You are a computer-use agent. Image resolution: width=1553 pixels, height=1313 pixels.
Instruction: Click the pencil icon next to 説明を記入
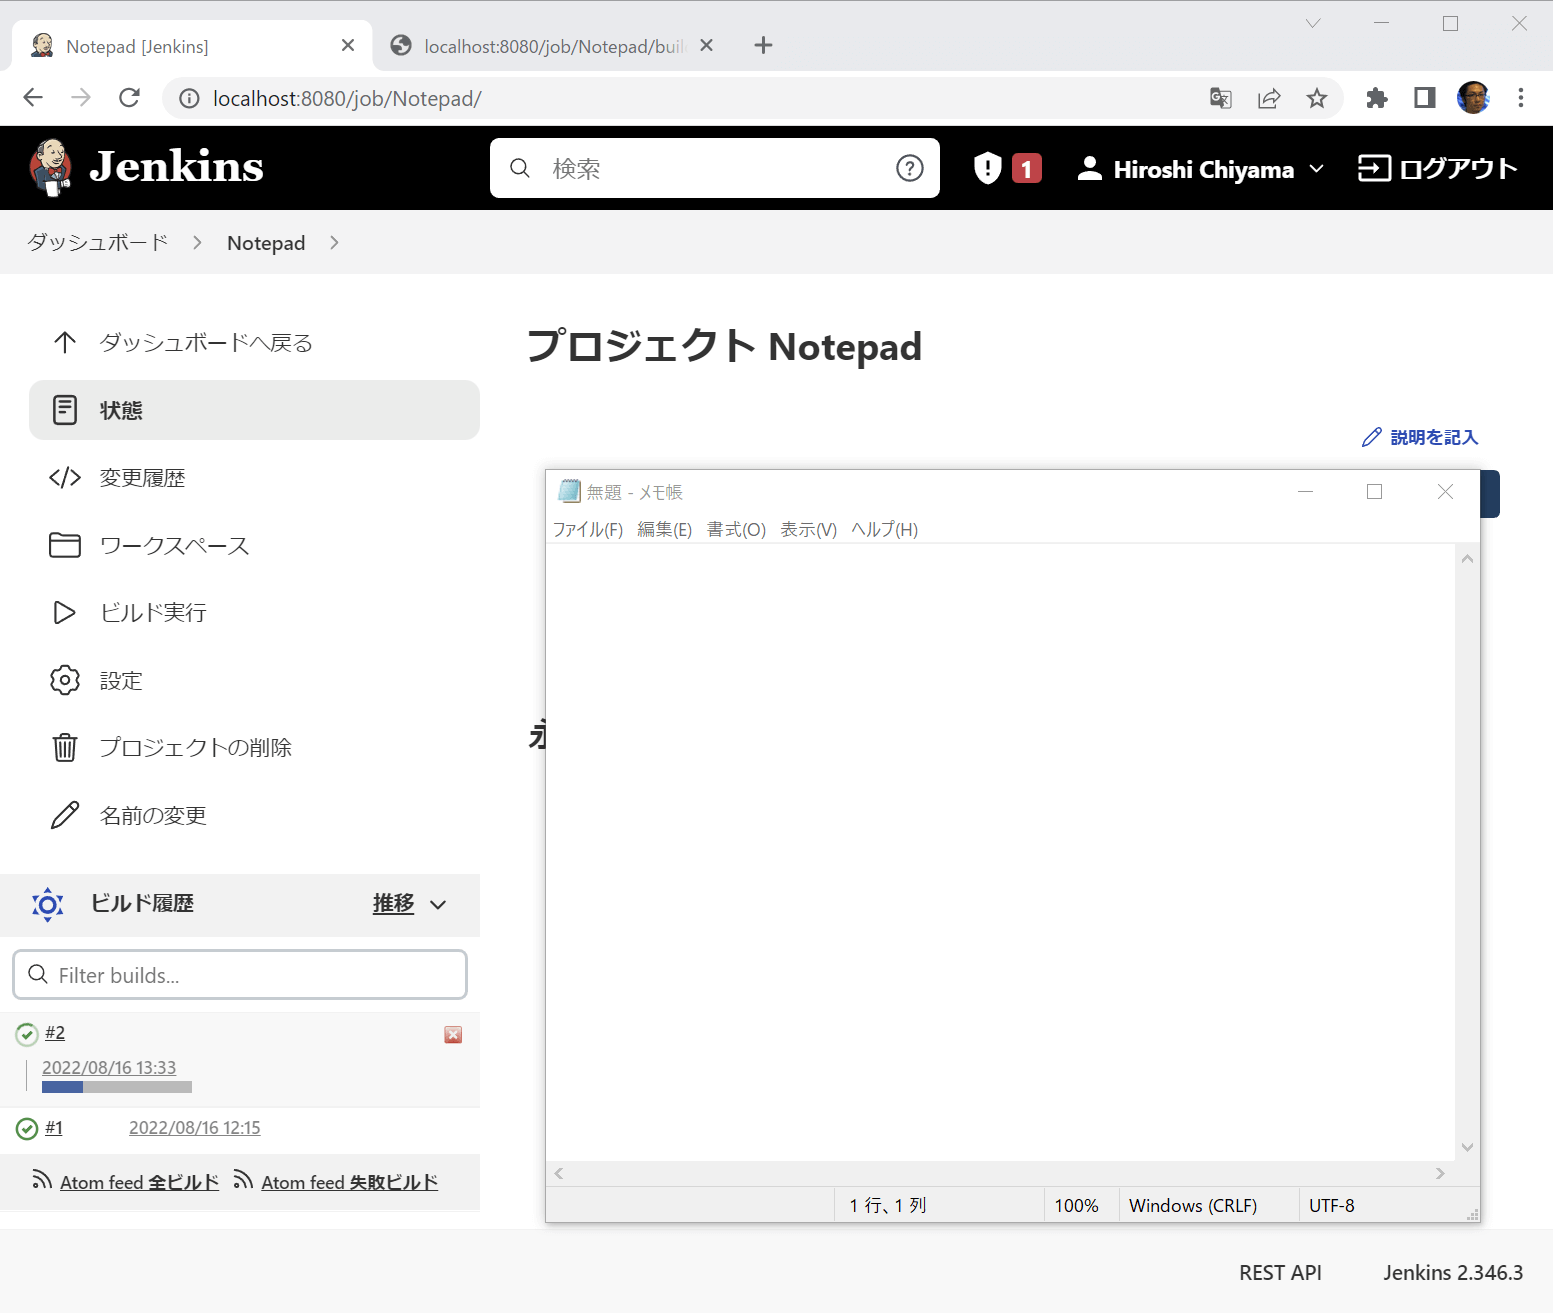click(1372, 437)
